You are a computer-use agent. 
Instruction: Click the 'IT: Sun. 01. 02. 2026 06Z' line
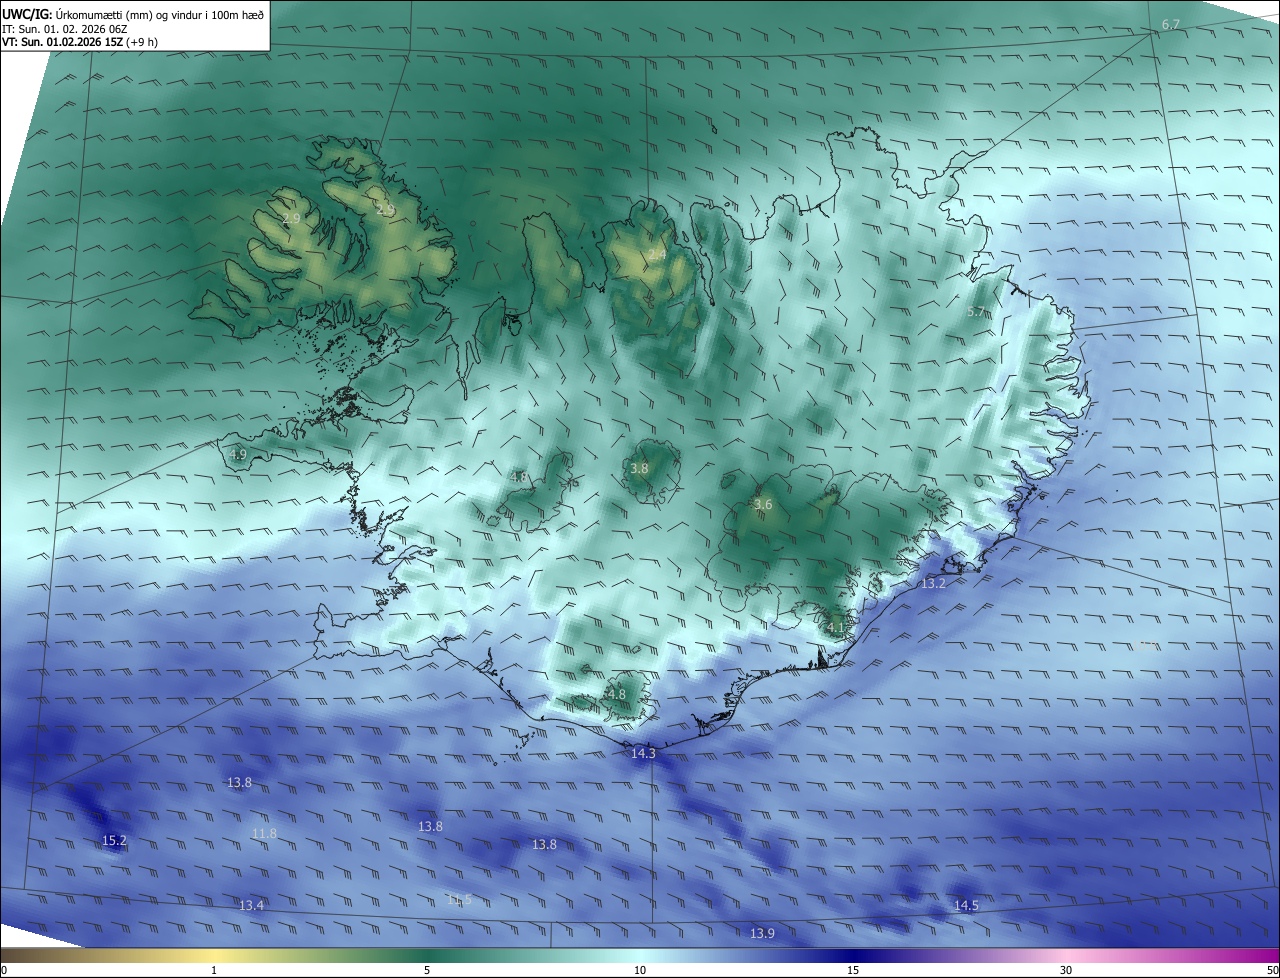[63, 28]
